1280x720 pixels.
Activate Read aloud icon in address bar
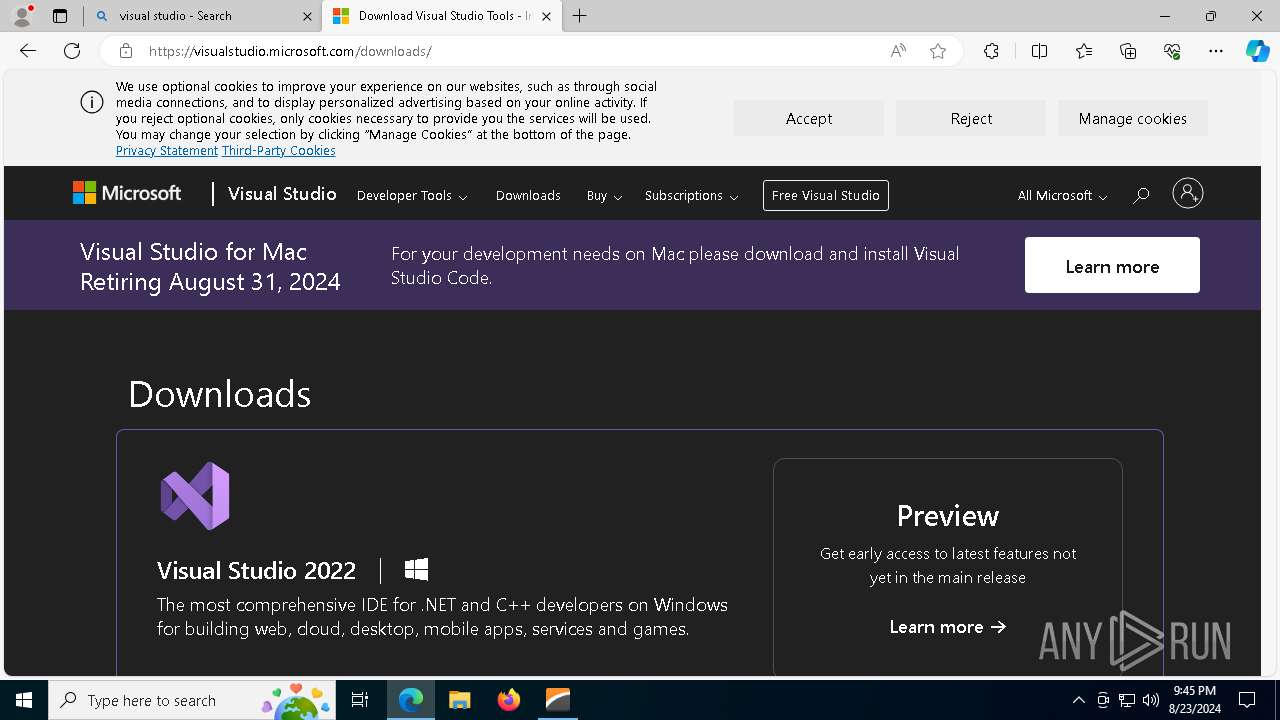(x=898, y=51)
